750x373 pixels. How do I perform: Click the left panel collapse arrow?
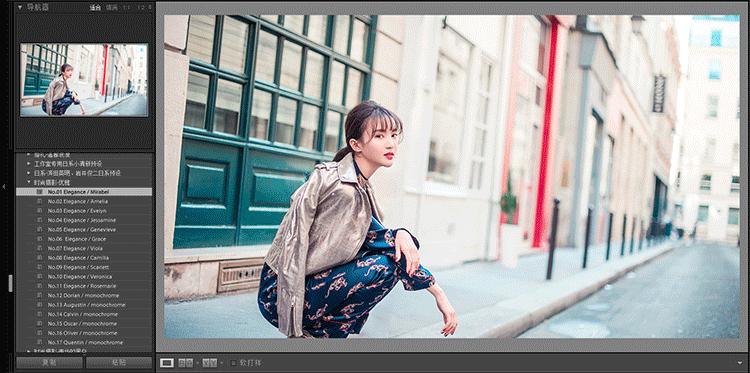pos(3,186)
